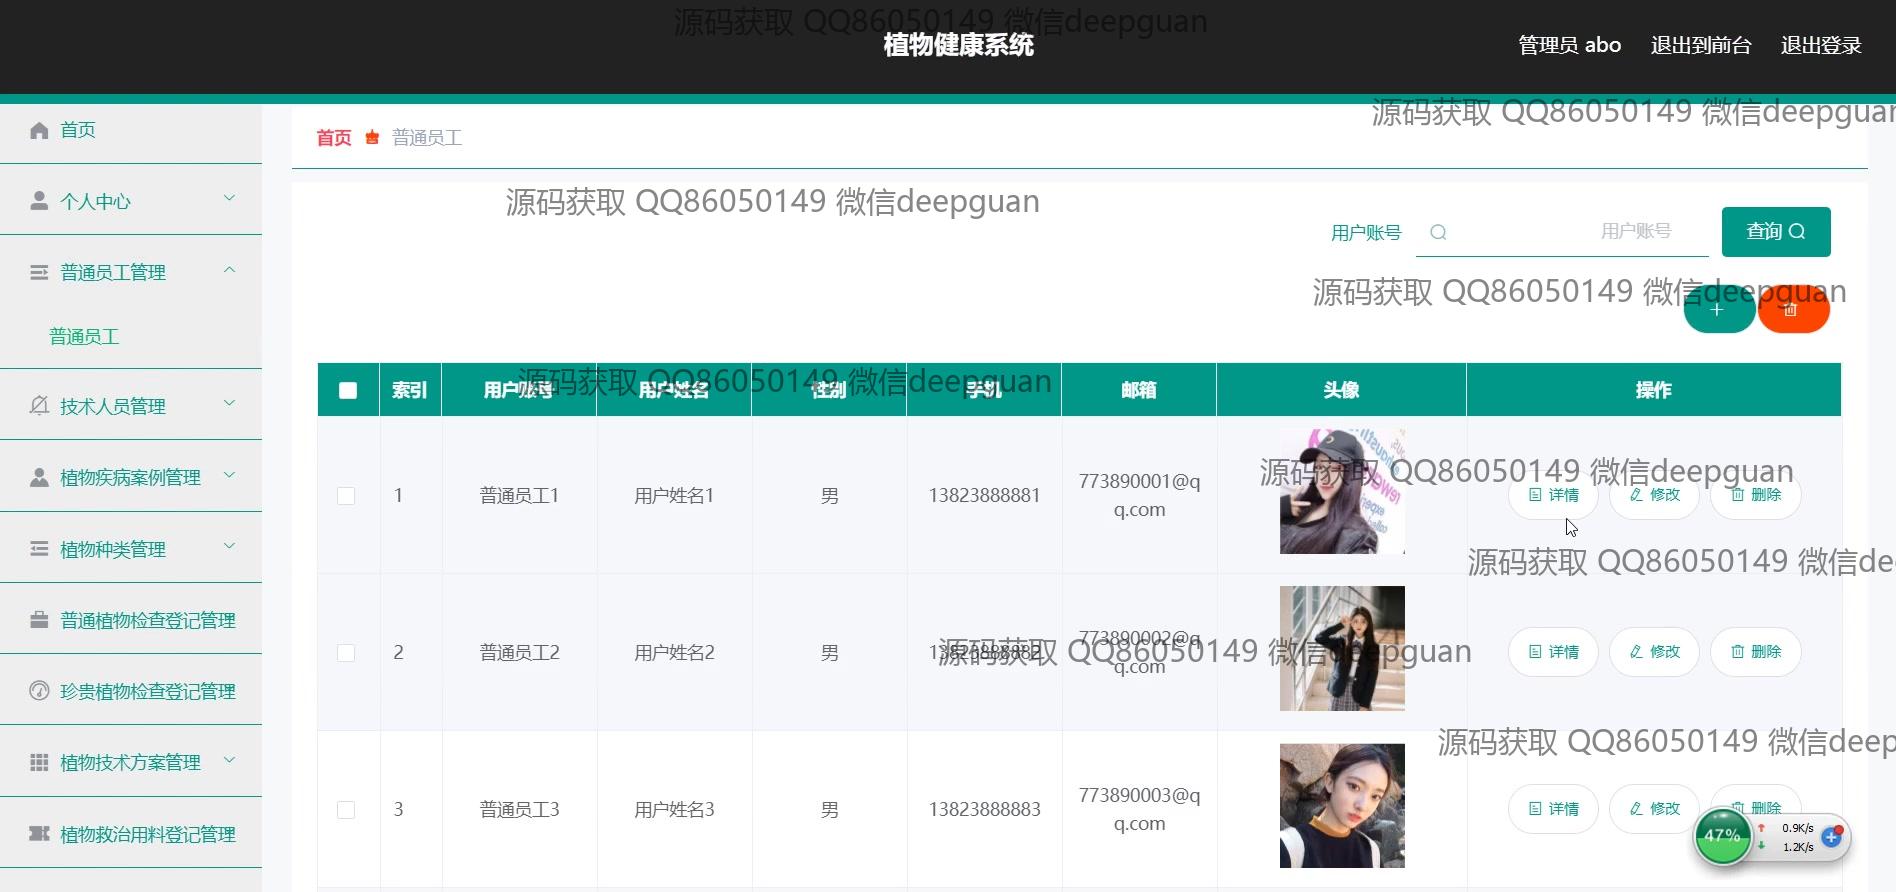Click the green 47% floating monitor circle

tap(1722, 836)
